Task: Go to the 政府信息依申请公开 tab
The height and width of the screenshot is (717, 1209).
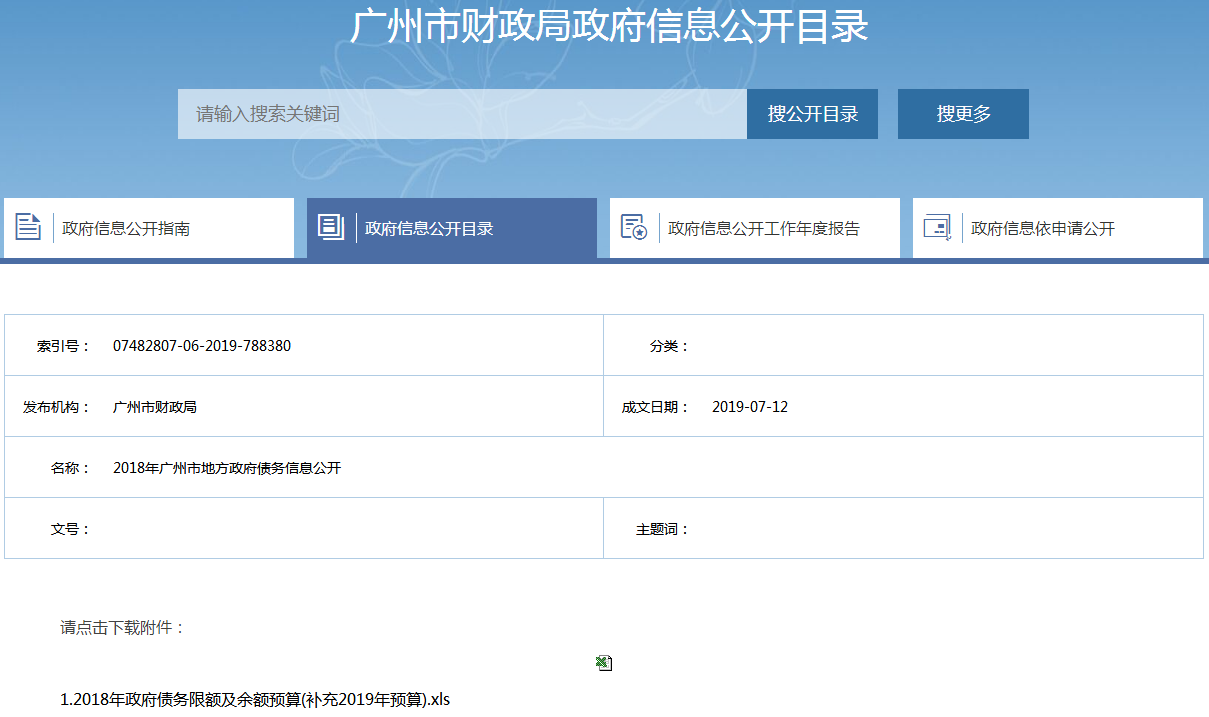Action: [1042, 228]
